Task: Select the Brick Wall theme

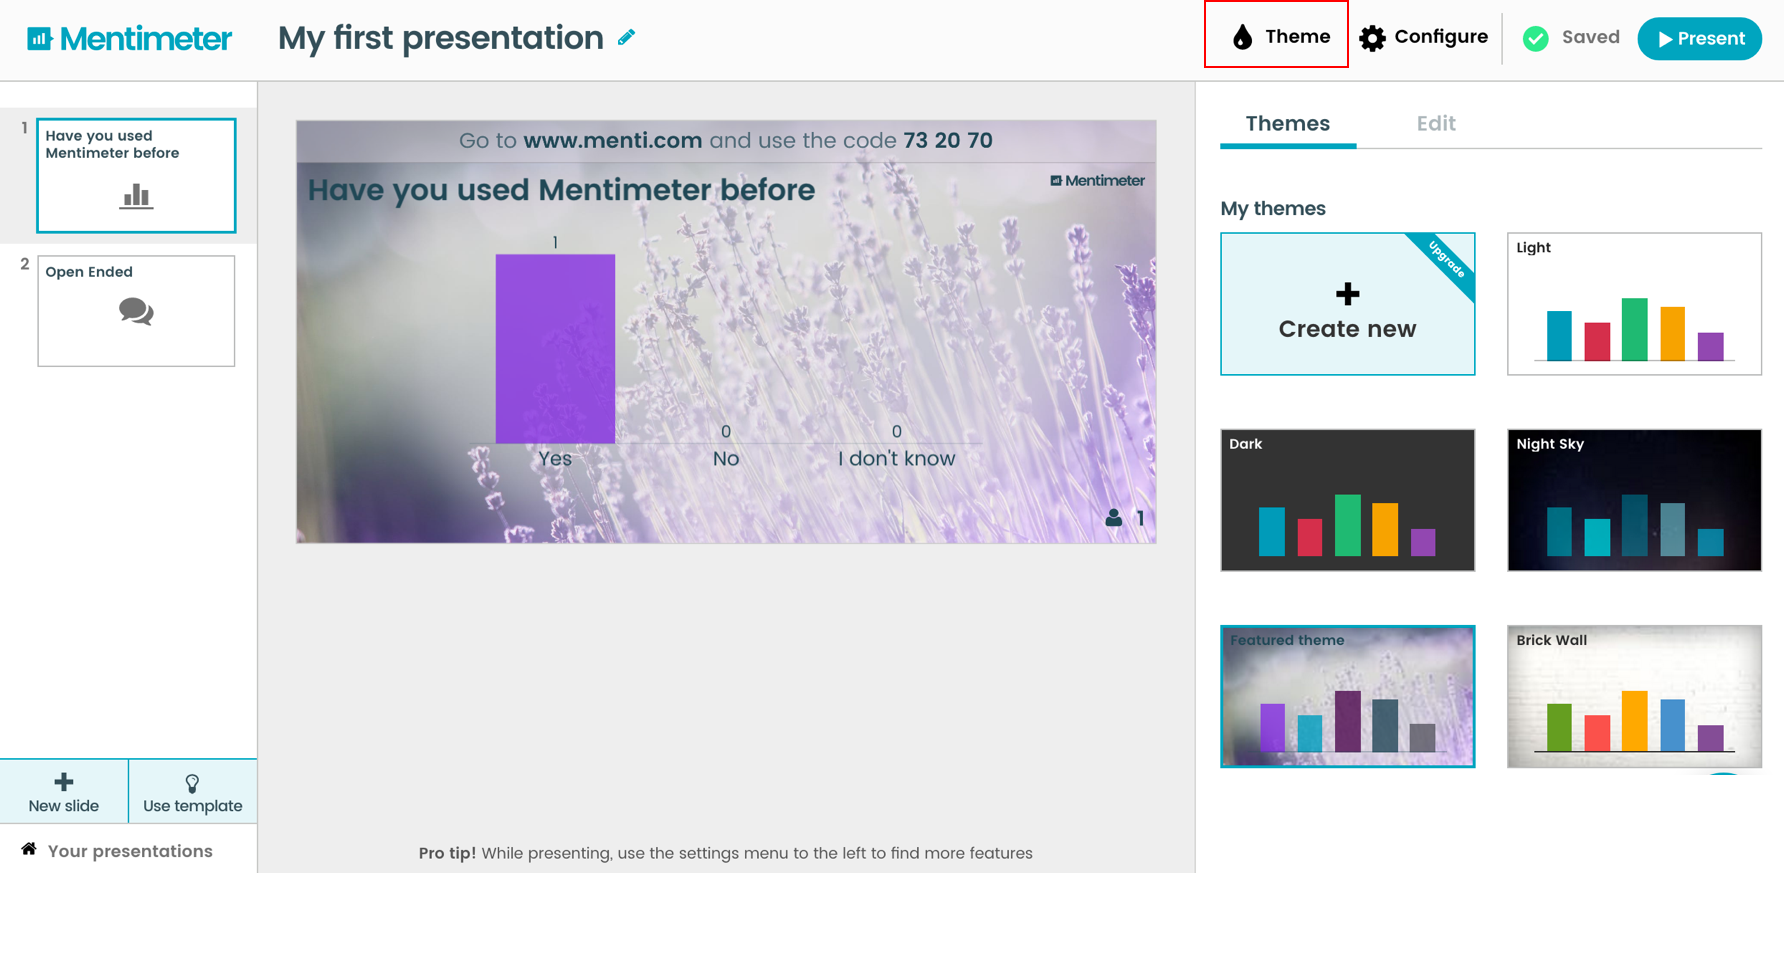Action: pos(1634,696)
